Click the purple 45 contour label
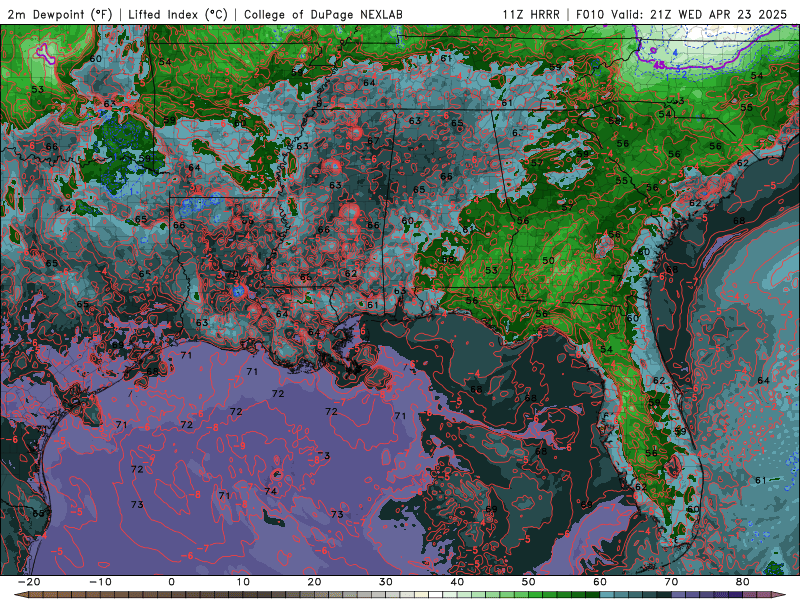The image size is (800, 600). (659, 65)
